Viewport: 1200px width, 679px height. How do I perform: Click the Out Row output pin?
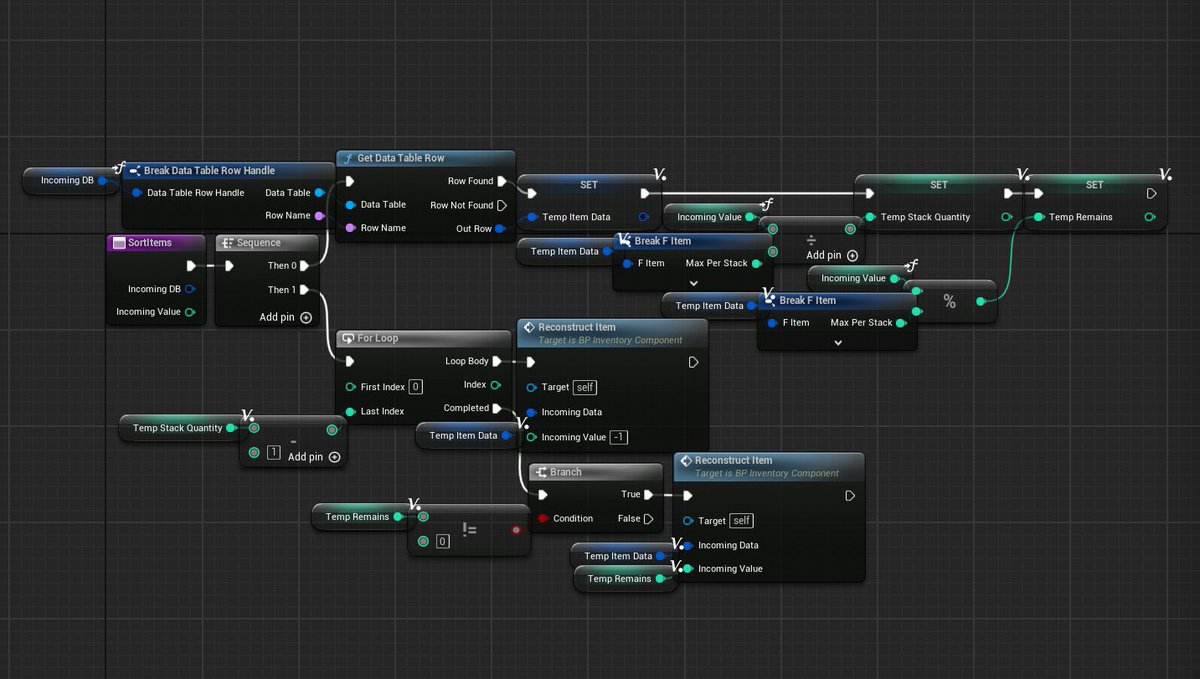tap(502, 229)
